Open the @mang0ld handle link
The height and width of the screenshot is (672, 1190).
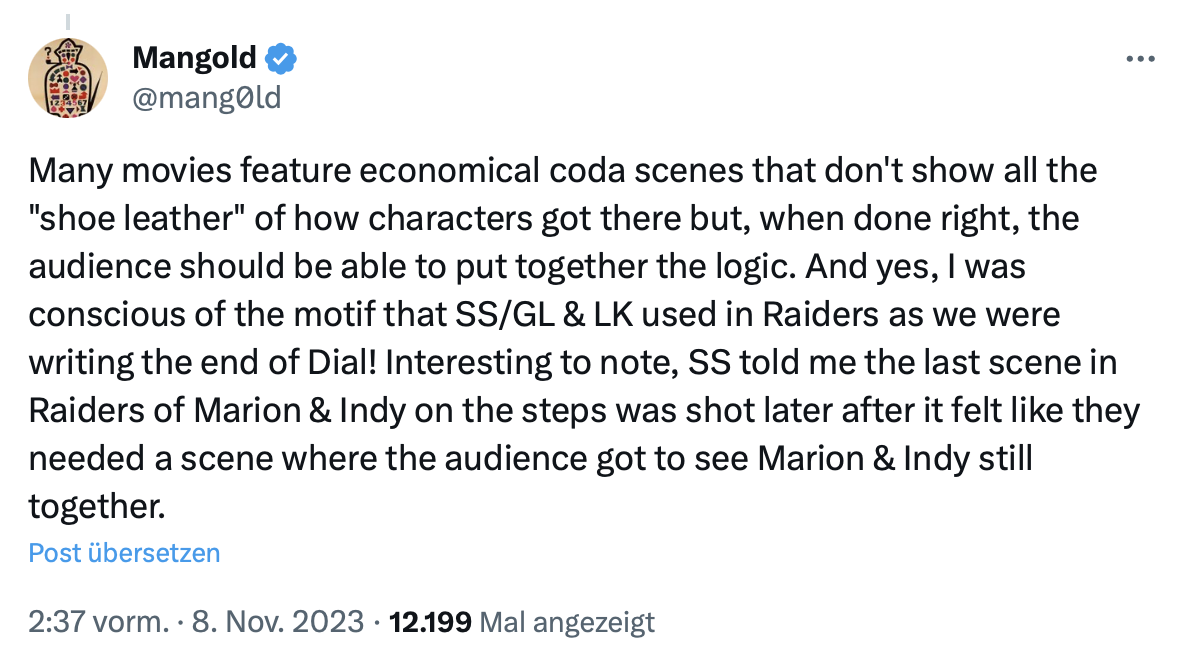(x=206, y=97)
